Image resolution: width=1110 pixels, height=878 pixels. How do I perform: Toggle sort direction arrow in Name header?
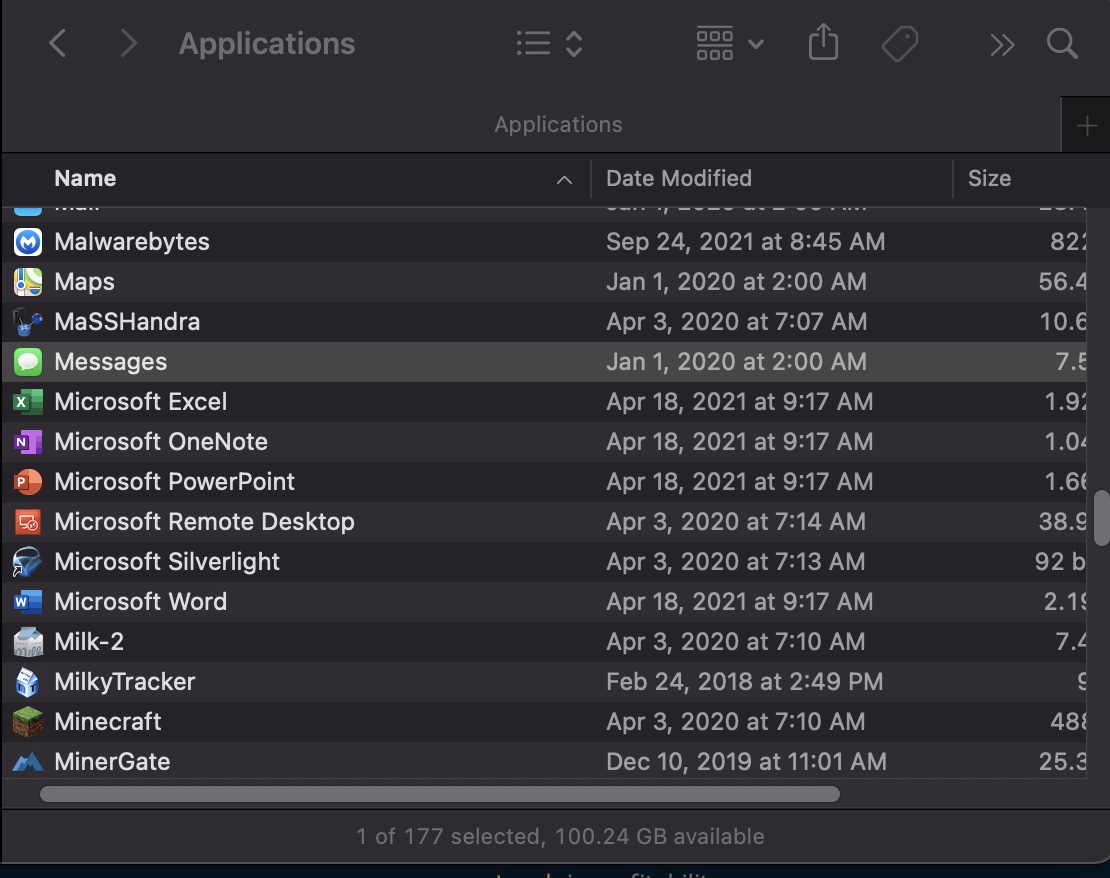[x=564, y=180]
